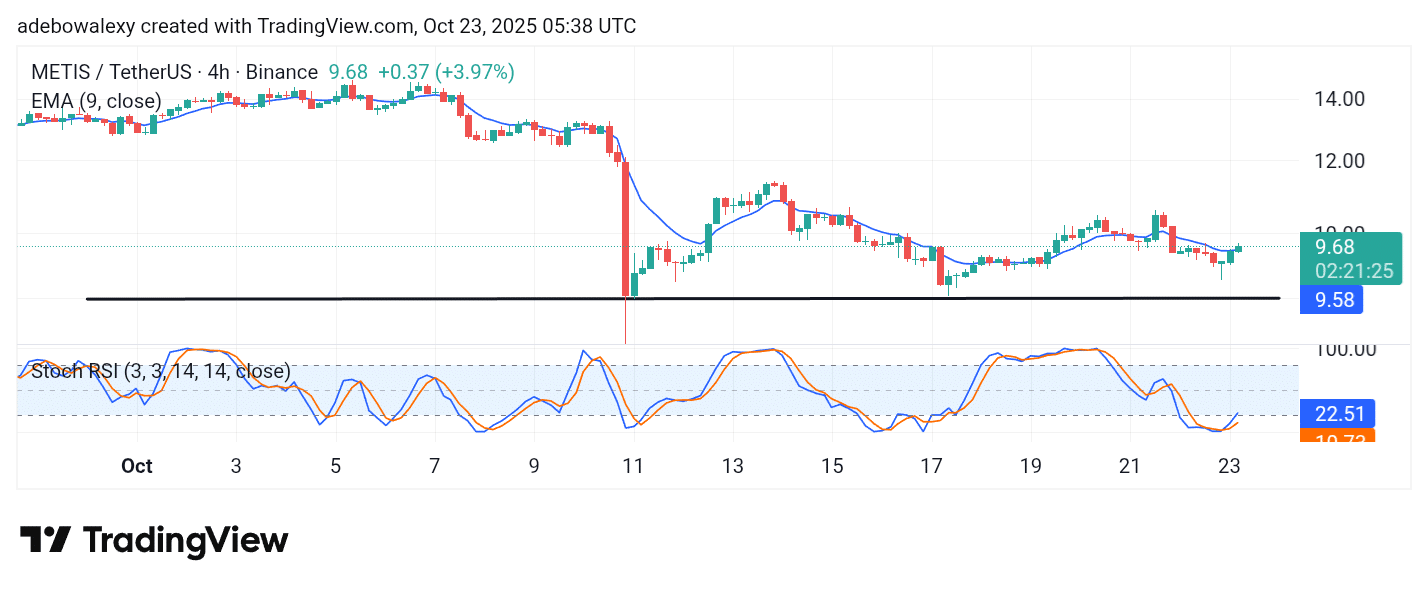1428x591 pixels.
Task: Click the 17 date on the time axis
Action: pos(931,466)
